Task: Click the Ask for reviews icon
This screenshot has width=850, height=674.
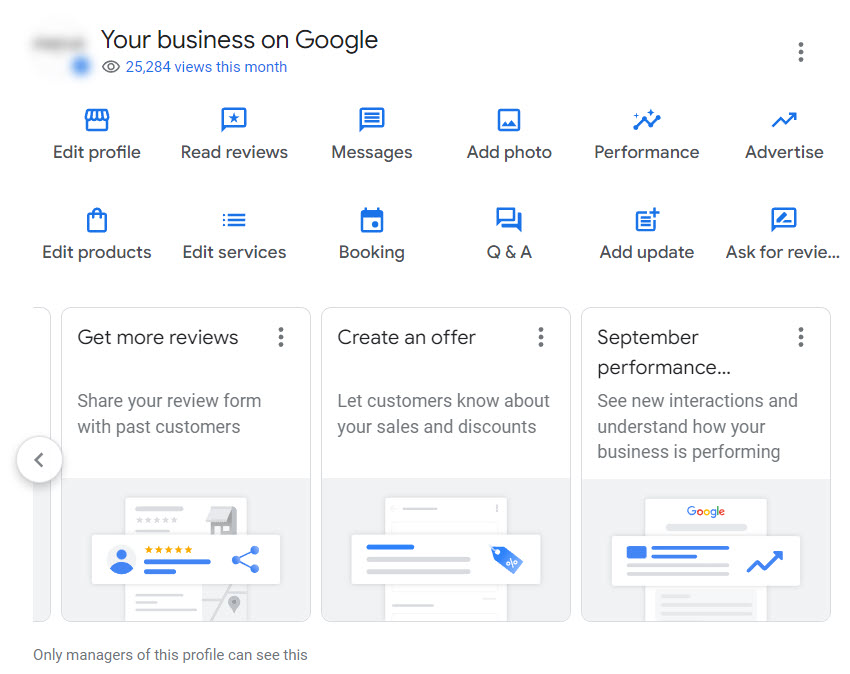Action: 784,220
